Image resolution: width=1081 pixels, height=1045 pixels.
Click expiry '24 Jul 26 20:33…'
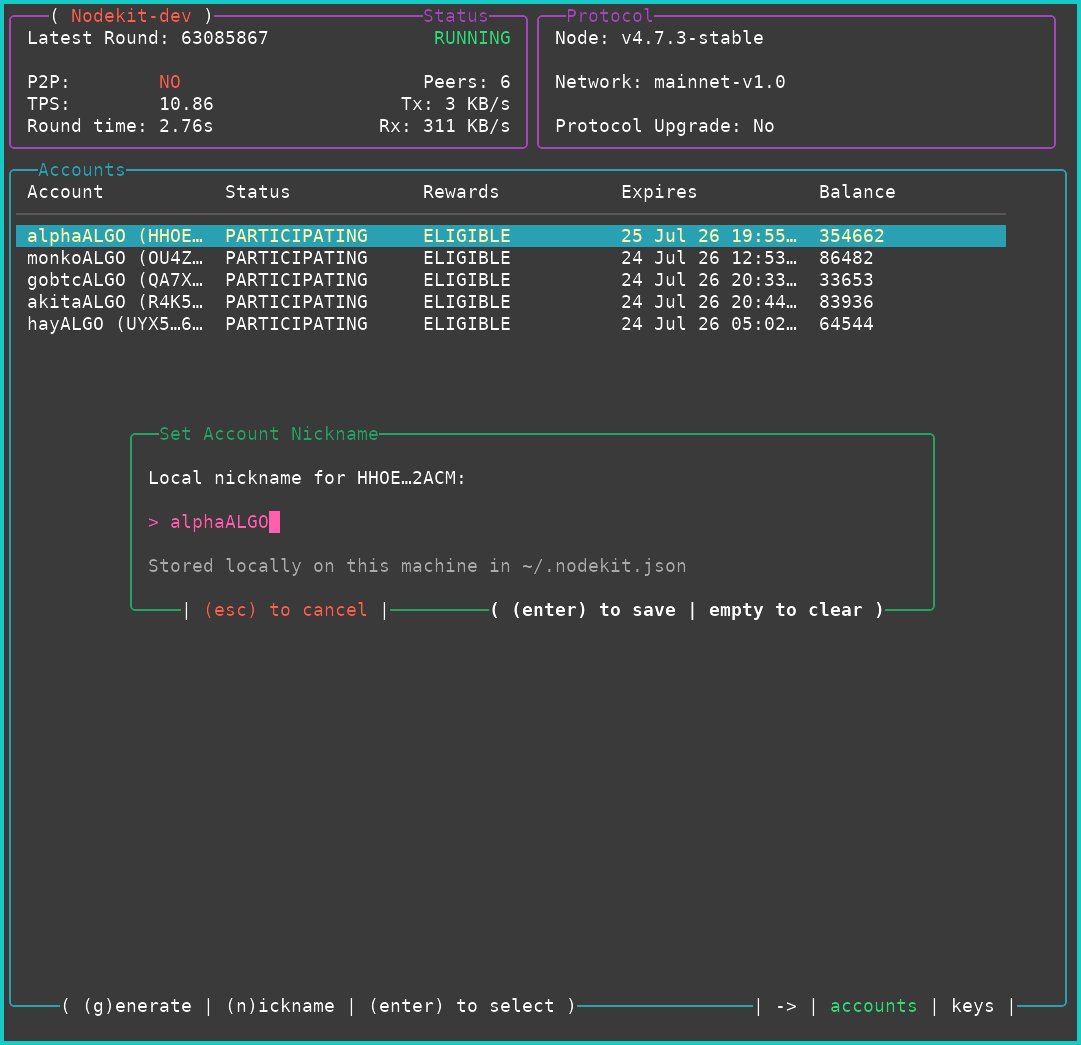click(x=709, y=280)
